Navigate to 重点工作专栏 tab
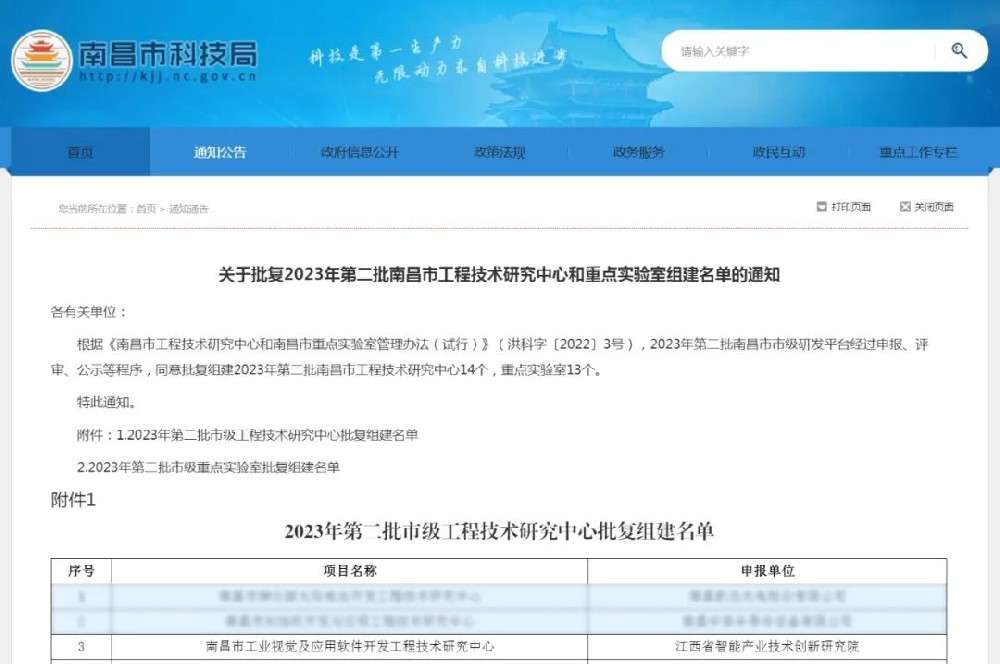 [x=918, y=153]
